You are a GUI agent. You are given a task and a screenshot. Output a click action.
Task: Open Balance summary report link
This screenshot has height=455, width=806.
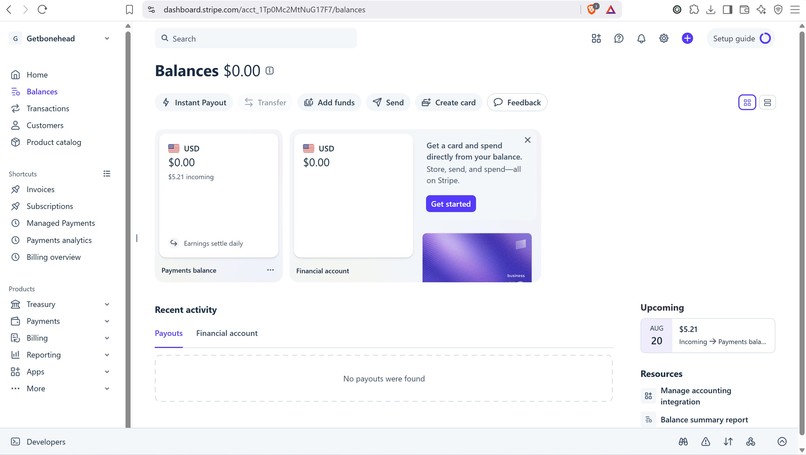[x=704, y=420]
